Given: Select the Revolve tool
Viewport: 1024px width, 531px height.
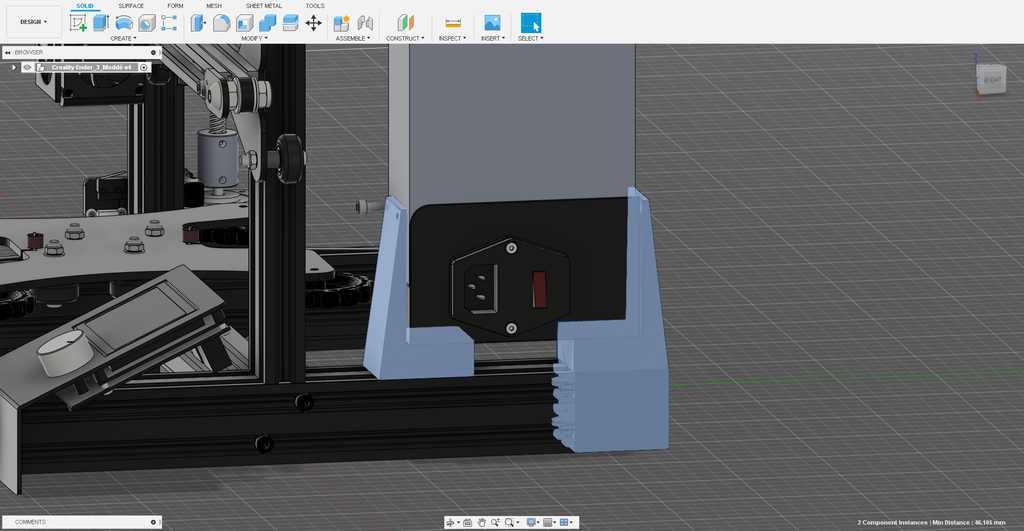Looking at the screenshot, I should pyautogui.click(x=124, y=22).
